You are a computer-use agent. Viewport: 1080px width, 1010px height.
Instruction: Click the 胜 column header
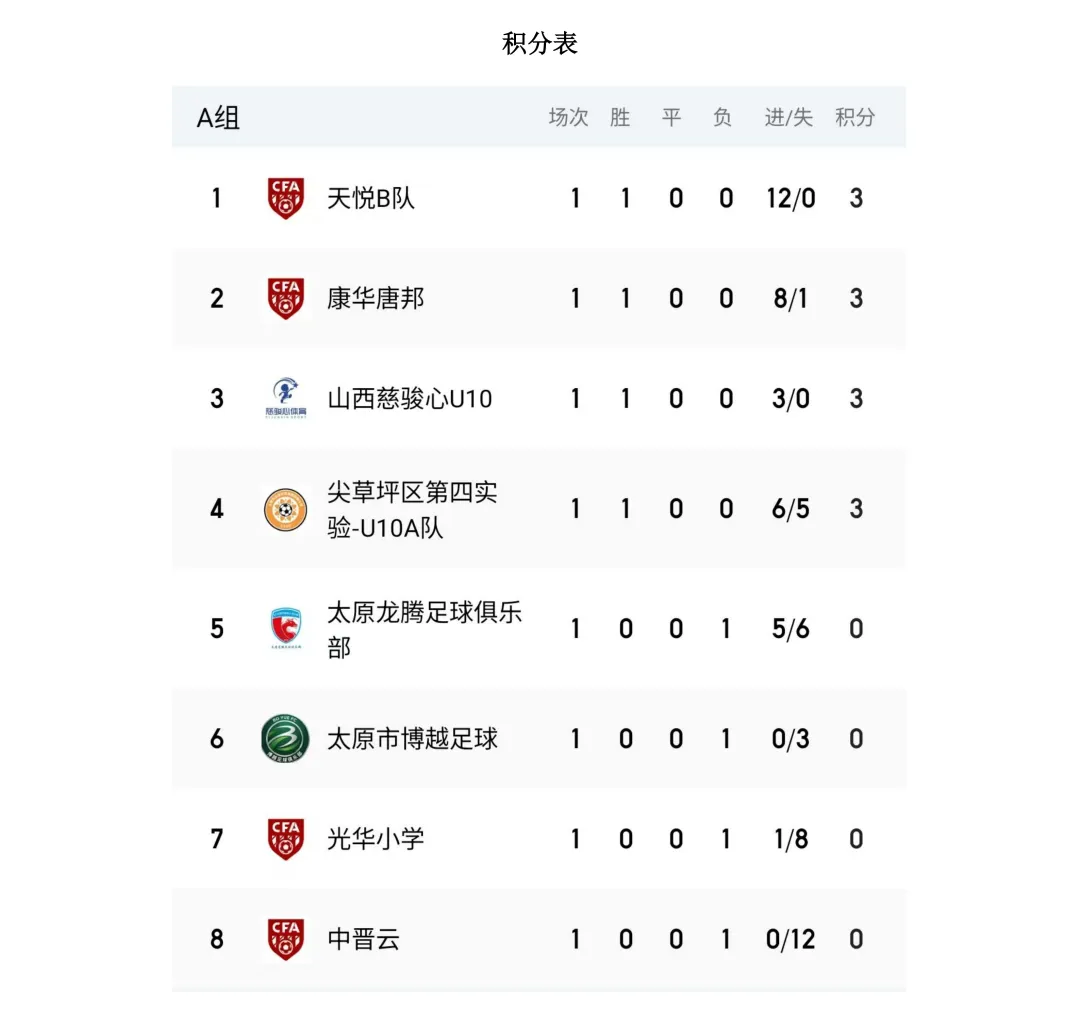click(x=620, y=118)
